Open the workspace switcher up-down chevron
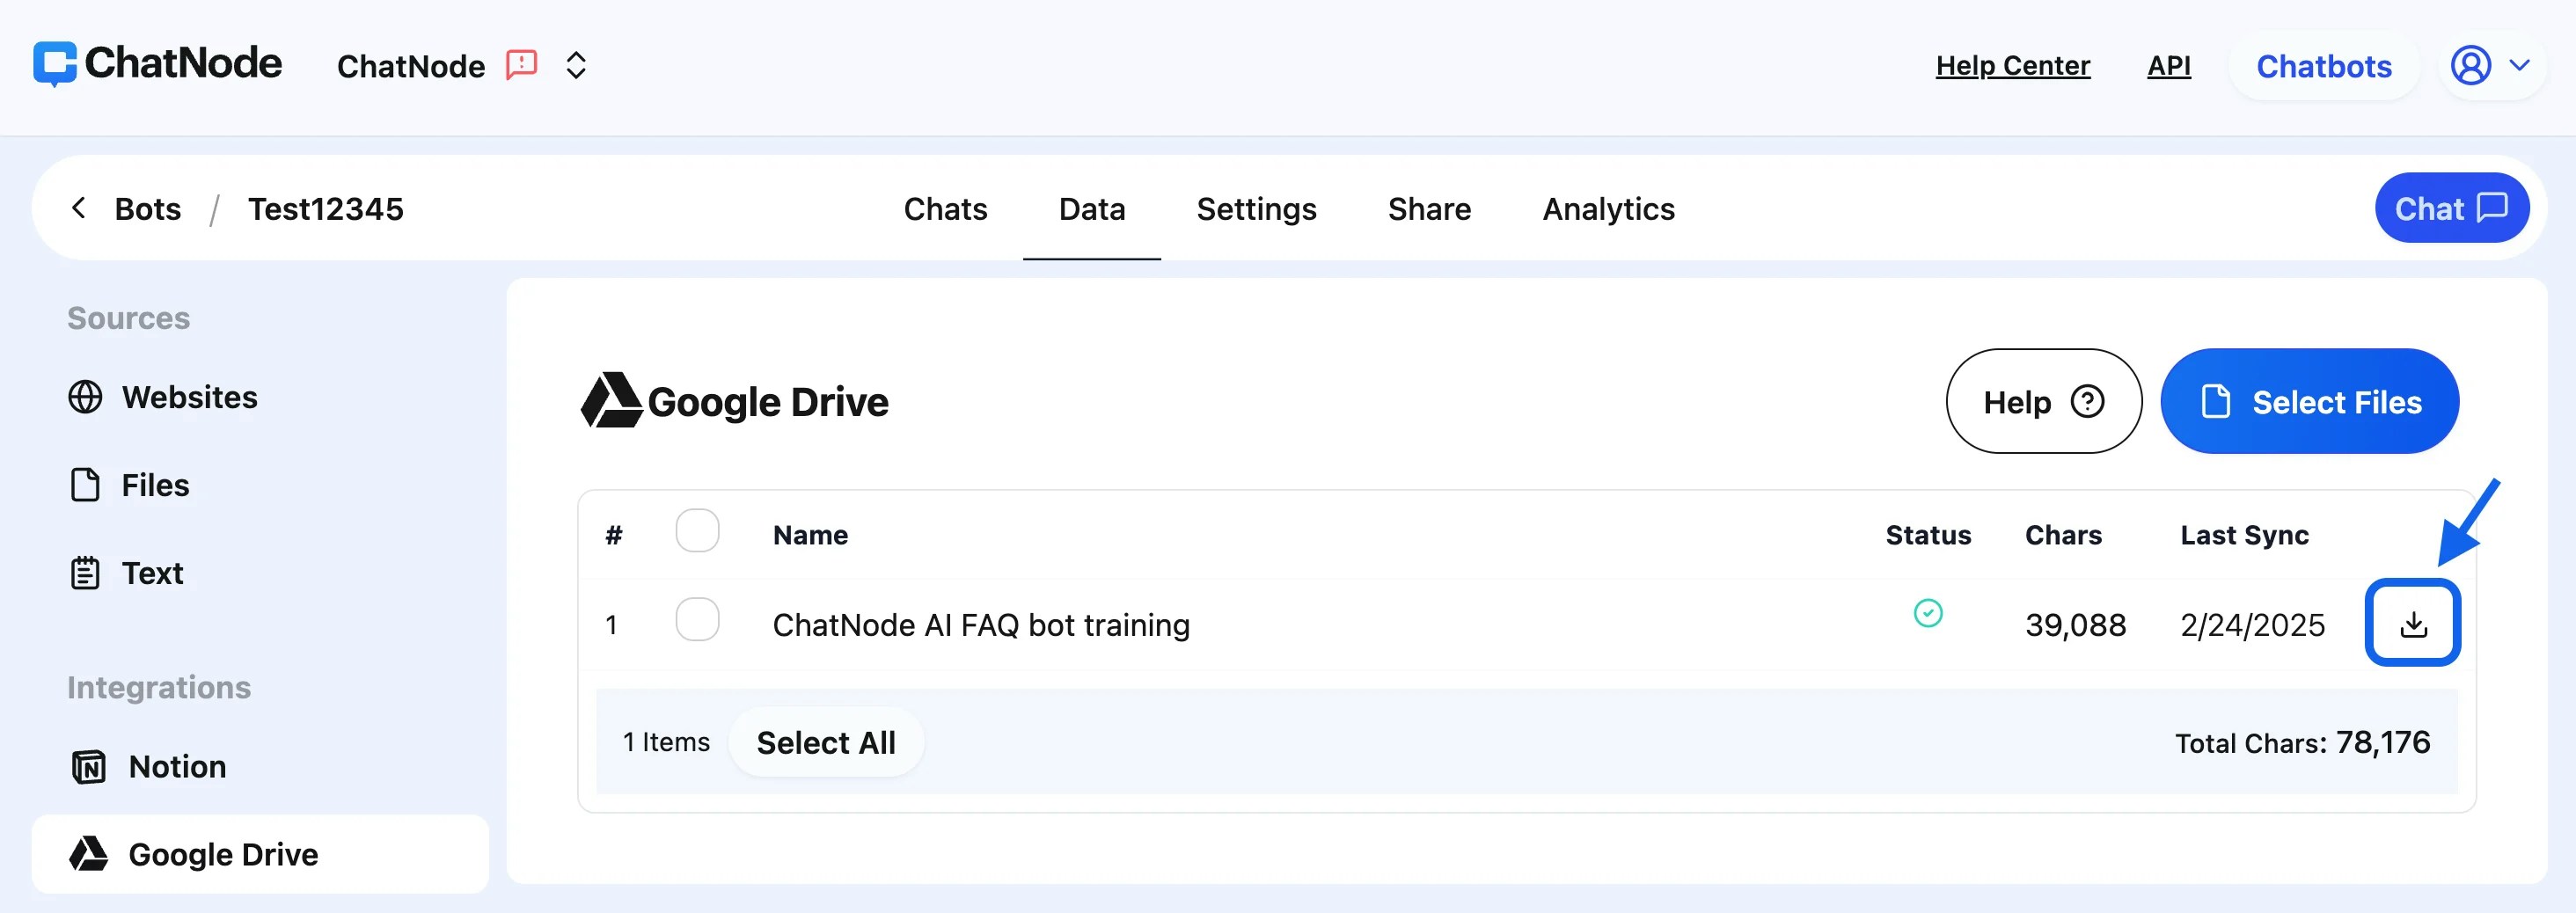The width and height of the screenshot is (2576, 913). (576, 66)
